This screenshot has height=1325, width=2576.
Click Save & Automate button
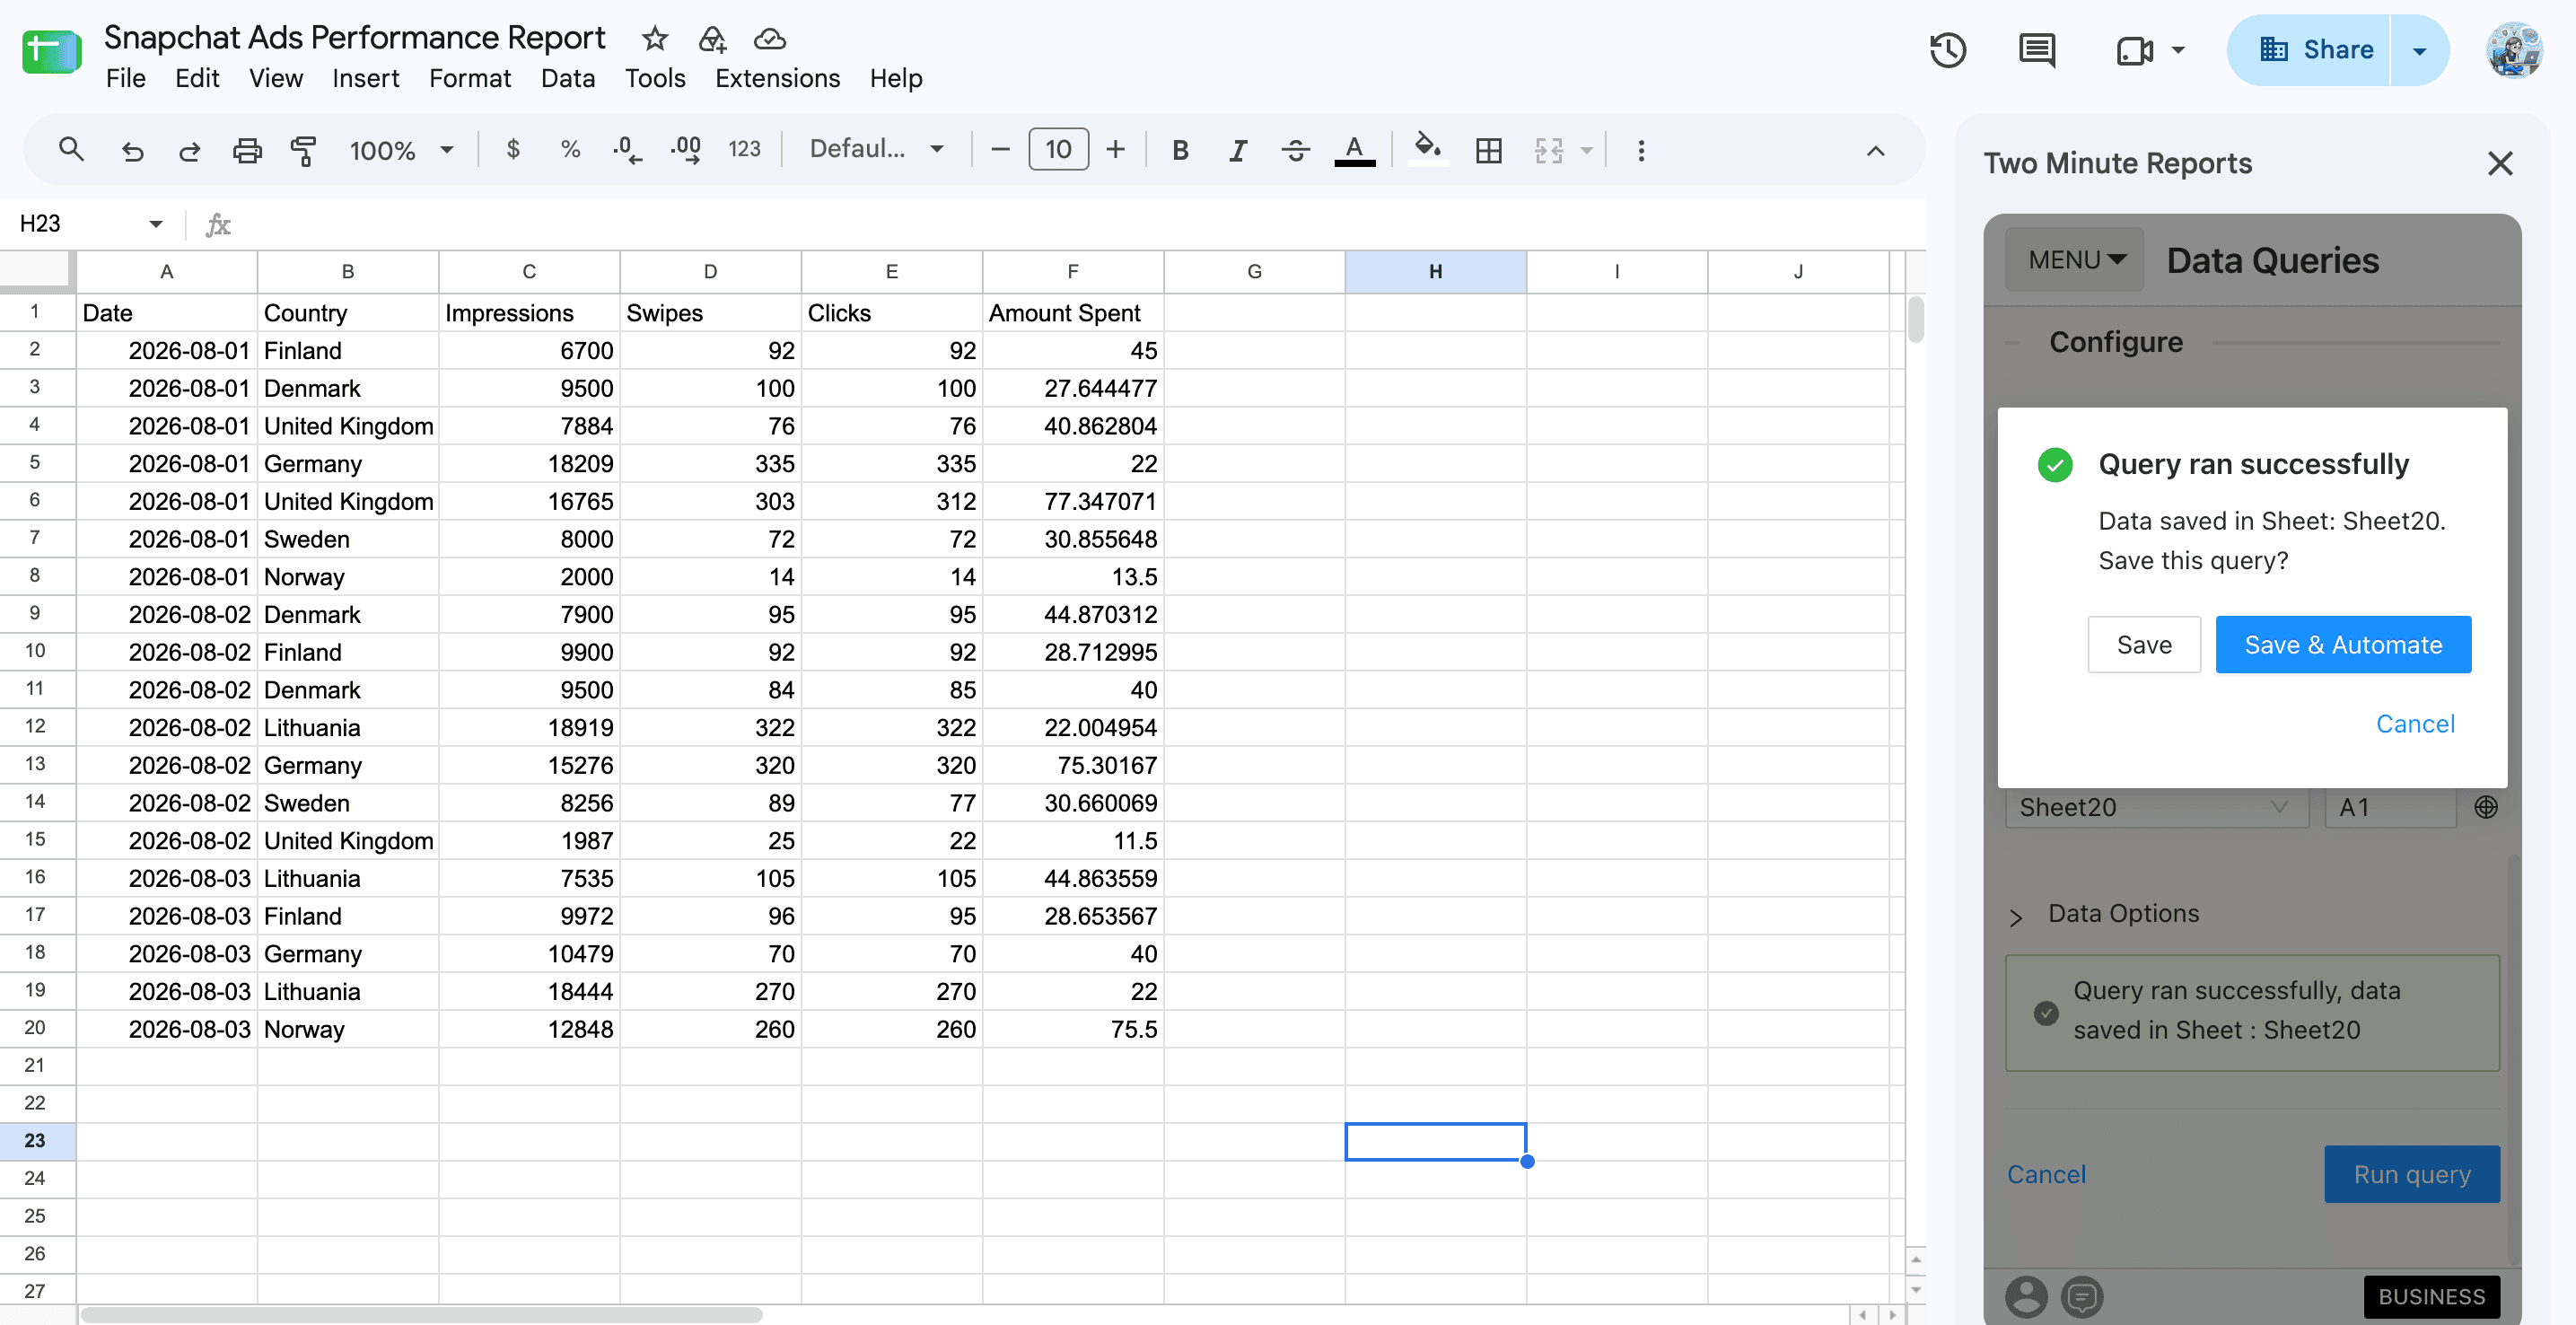pos(2342,645)
